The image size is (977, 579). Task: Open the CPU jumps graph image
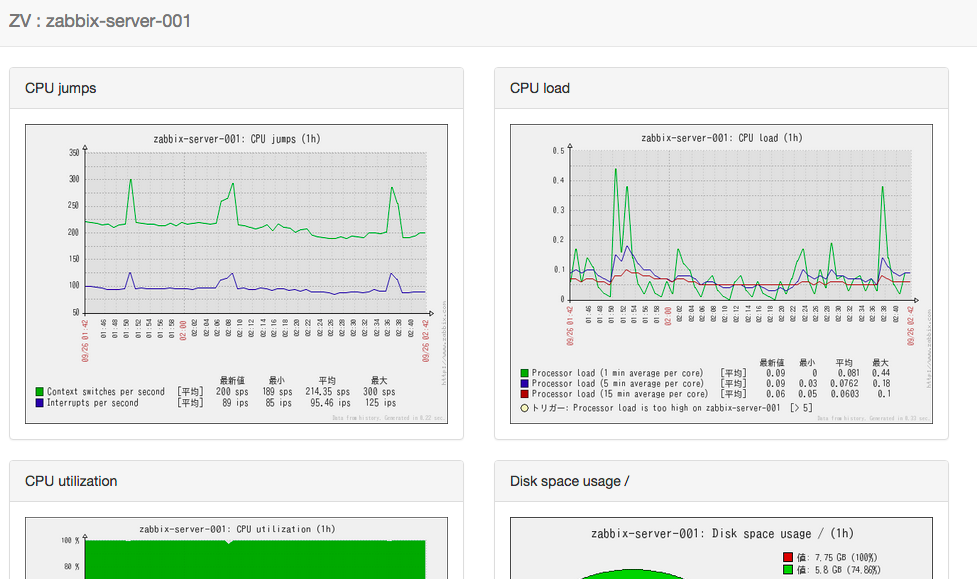(236, 274)
